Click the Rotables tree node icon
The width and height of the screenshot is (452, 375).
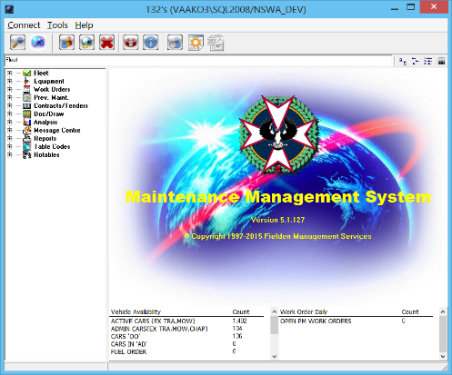(27, 155)
